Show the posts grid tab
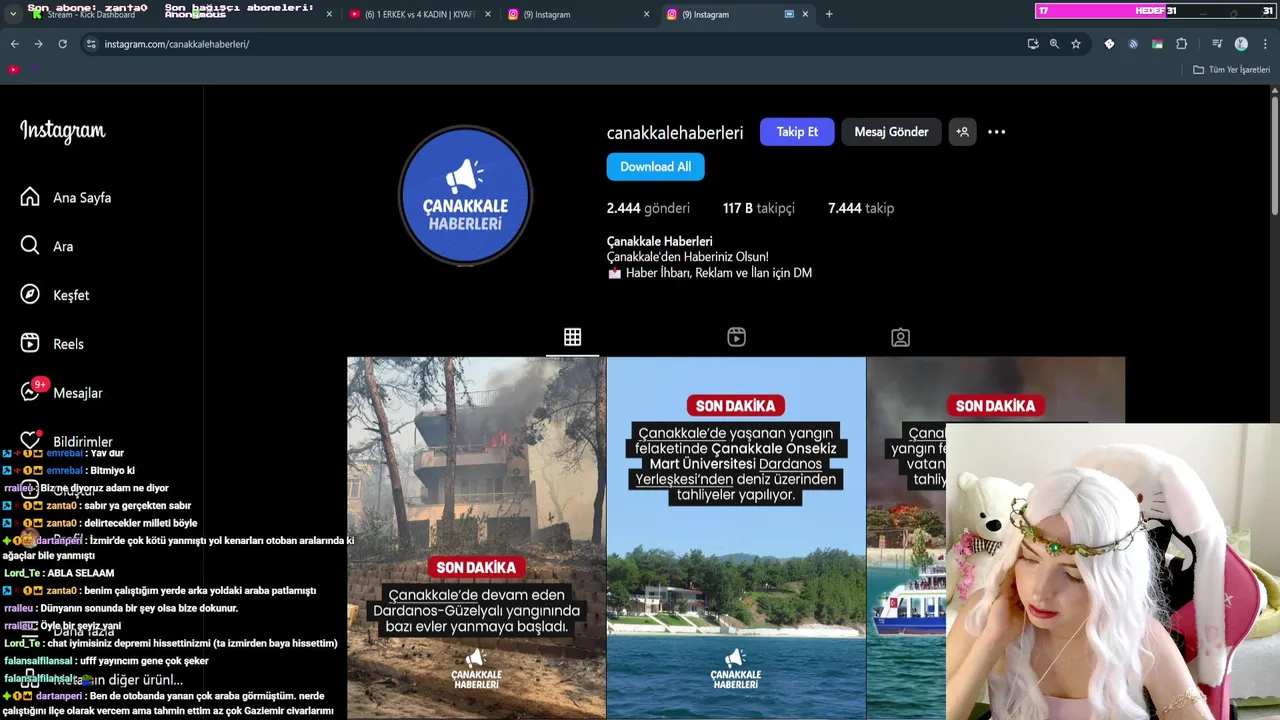The height and width of the screenshot is (720, 1280). click(572, 337)
